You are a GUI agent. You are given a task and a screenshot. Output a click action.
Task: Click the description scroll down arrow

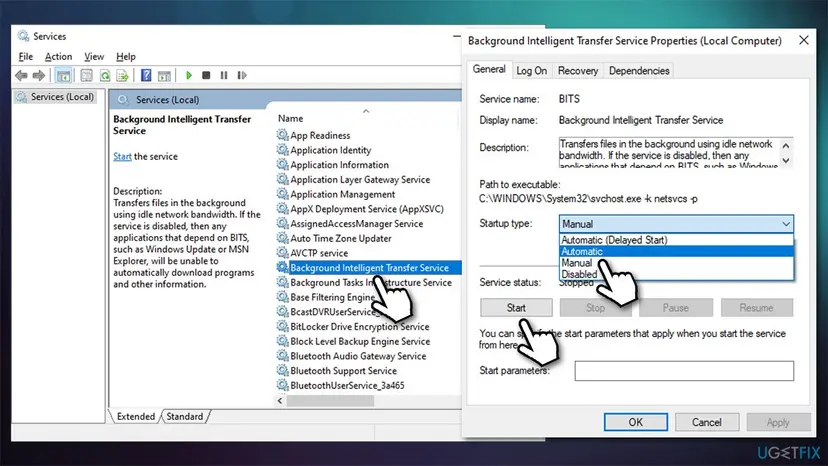tap(786, 161)
